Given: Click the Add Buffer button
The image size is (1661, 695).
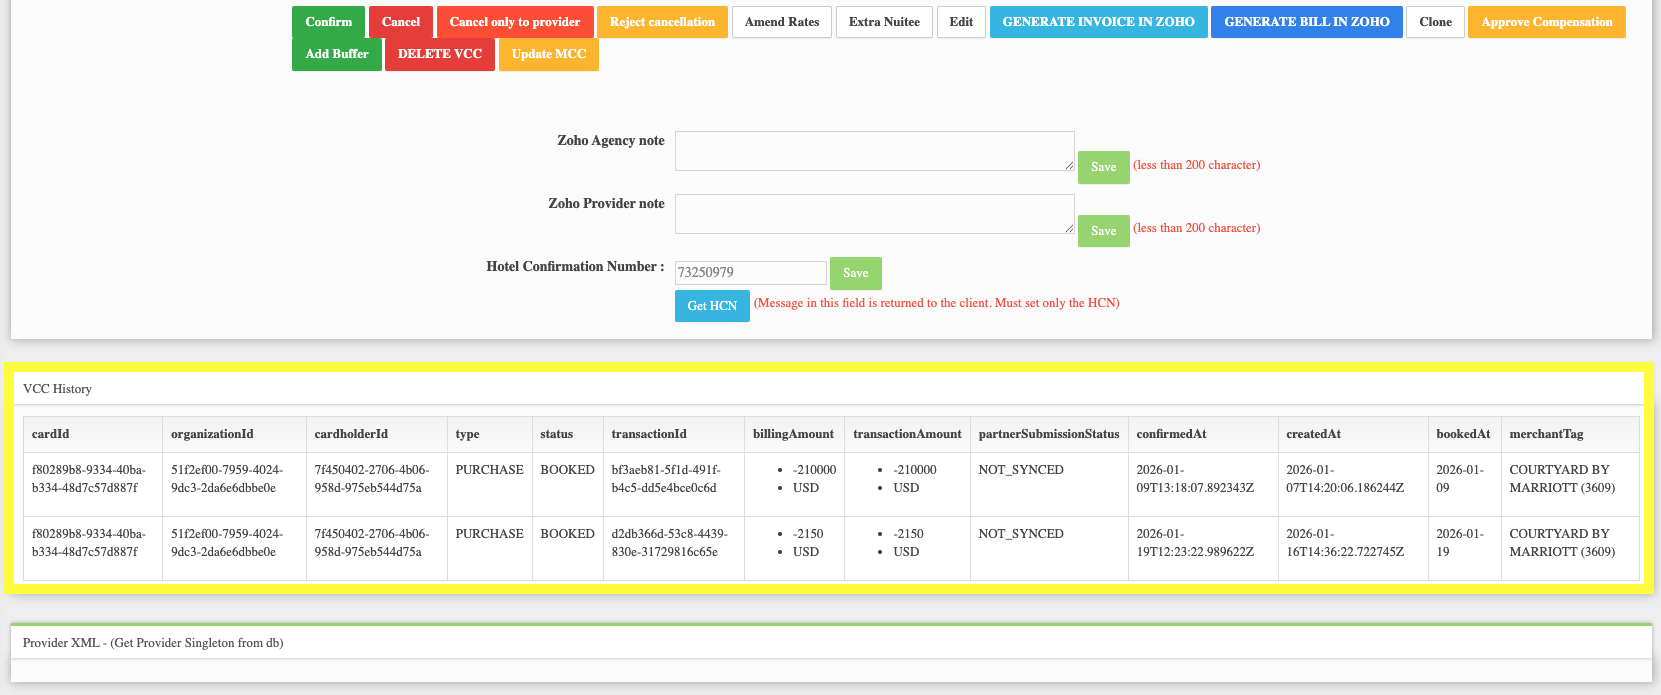Looking at the screenshot, I should [337, 54].
